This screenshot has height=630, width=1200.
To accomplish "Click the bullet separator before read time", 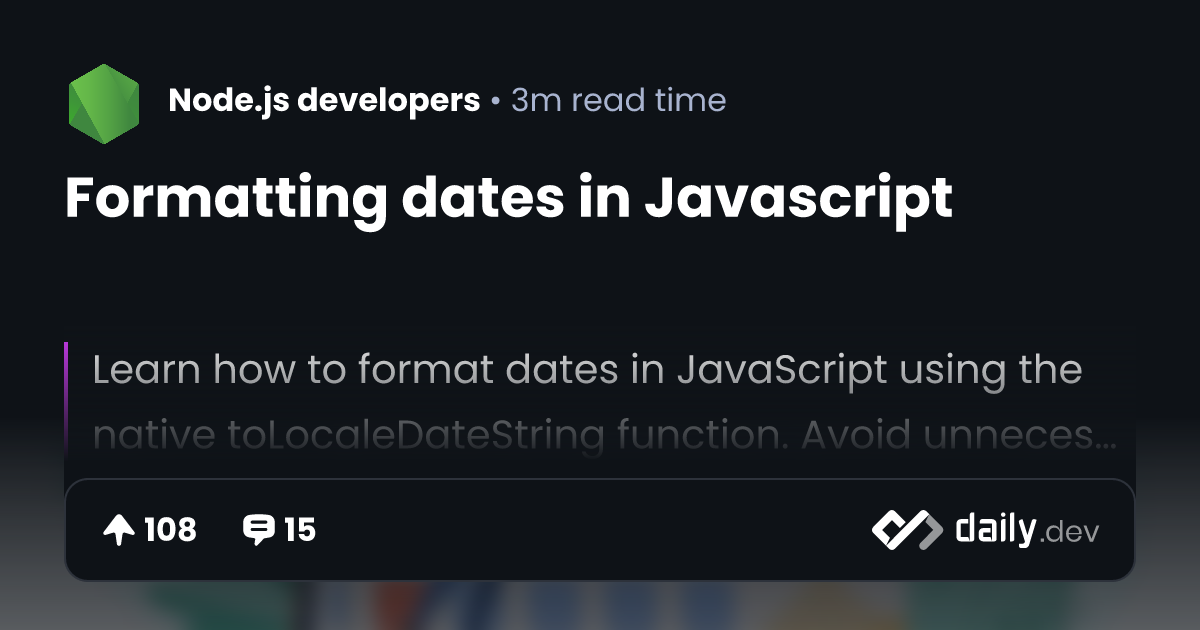I will click(x=495, y=101).
